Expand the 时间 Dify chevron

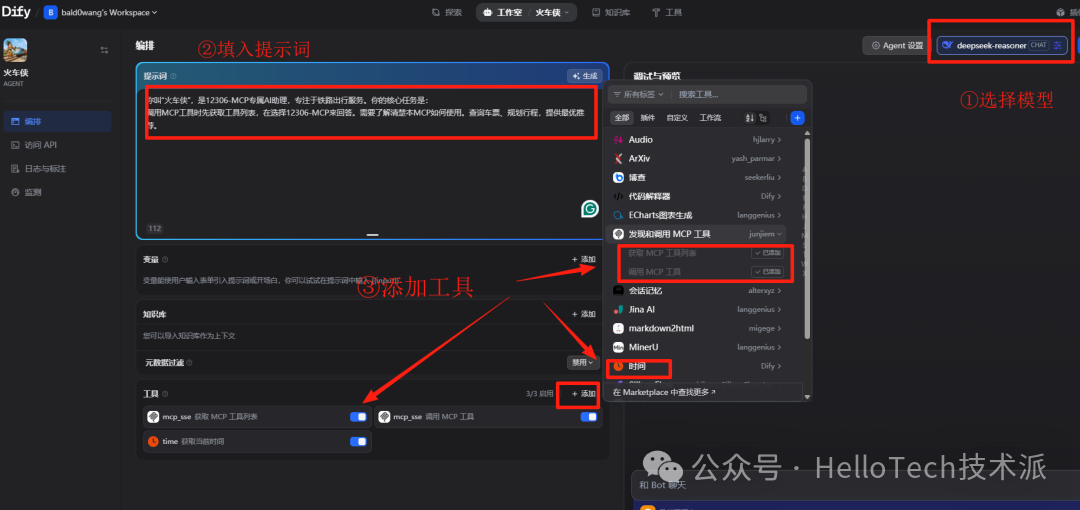(x=779, y=366)
